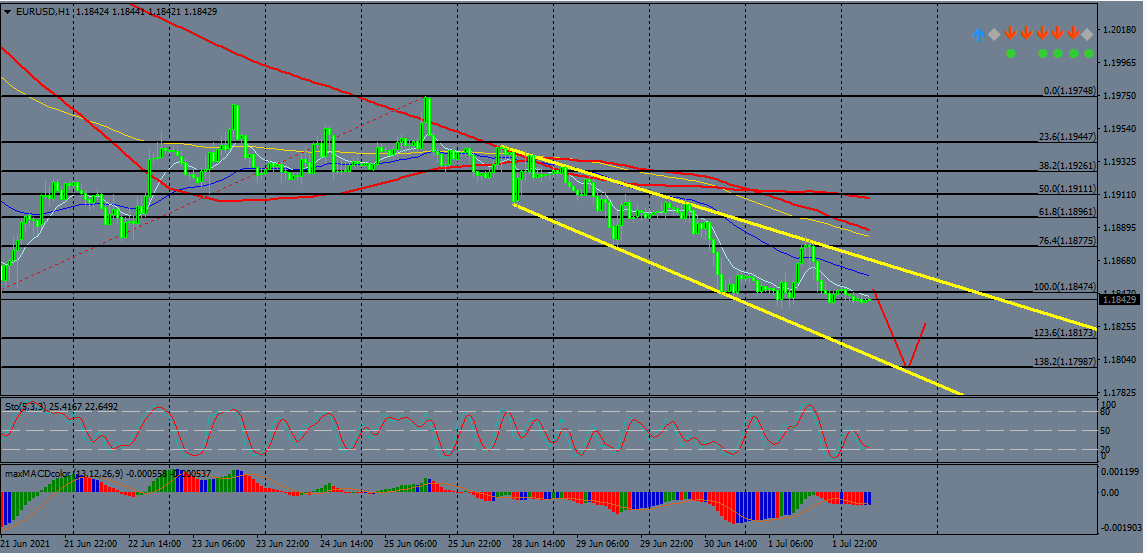1146x553 pixels.
Task: Click the 1.20180 price scale label
Action: click(1120, 30)
